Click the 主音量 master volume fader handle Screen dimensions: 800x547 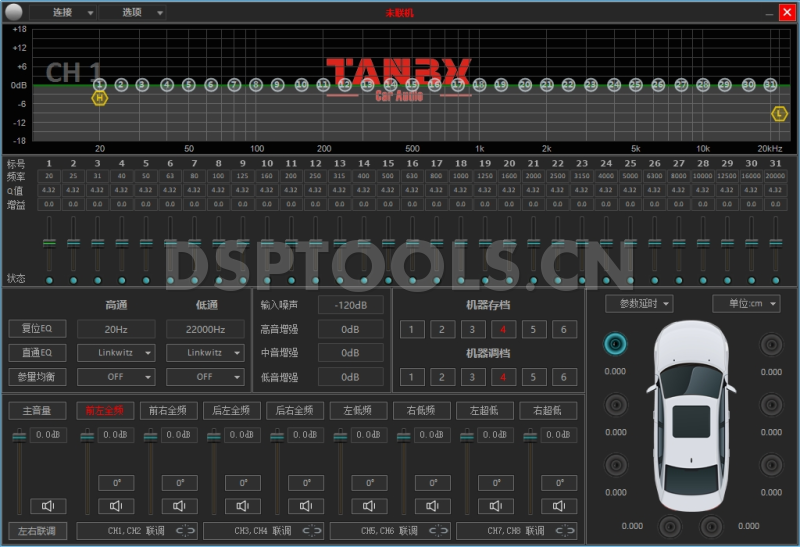click(x=19, y=436)
